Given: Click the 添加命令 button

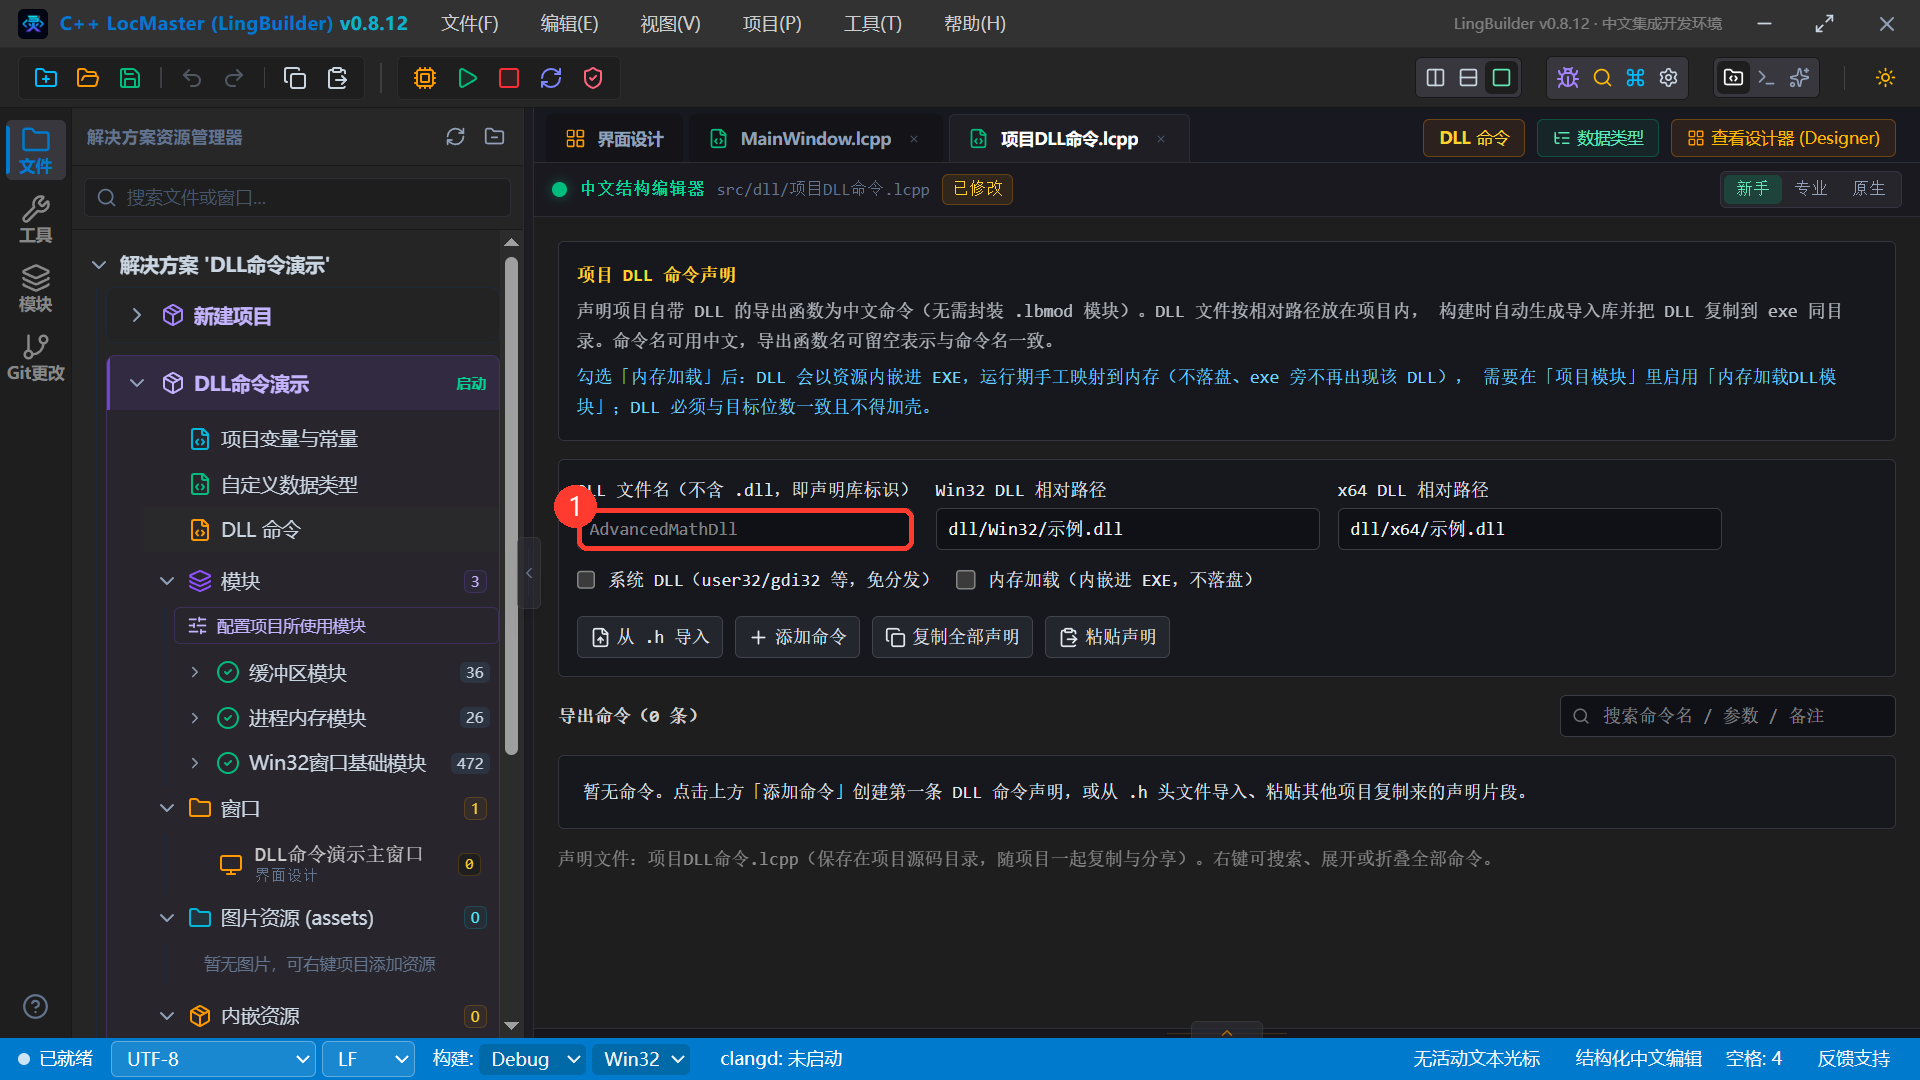Looking at the screenshot, I should tap(797, 637).
